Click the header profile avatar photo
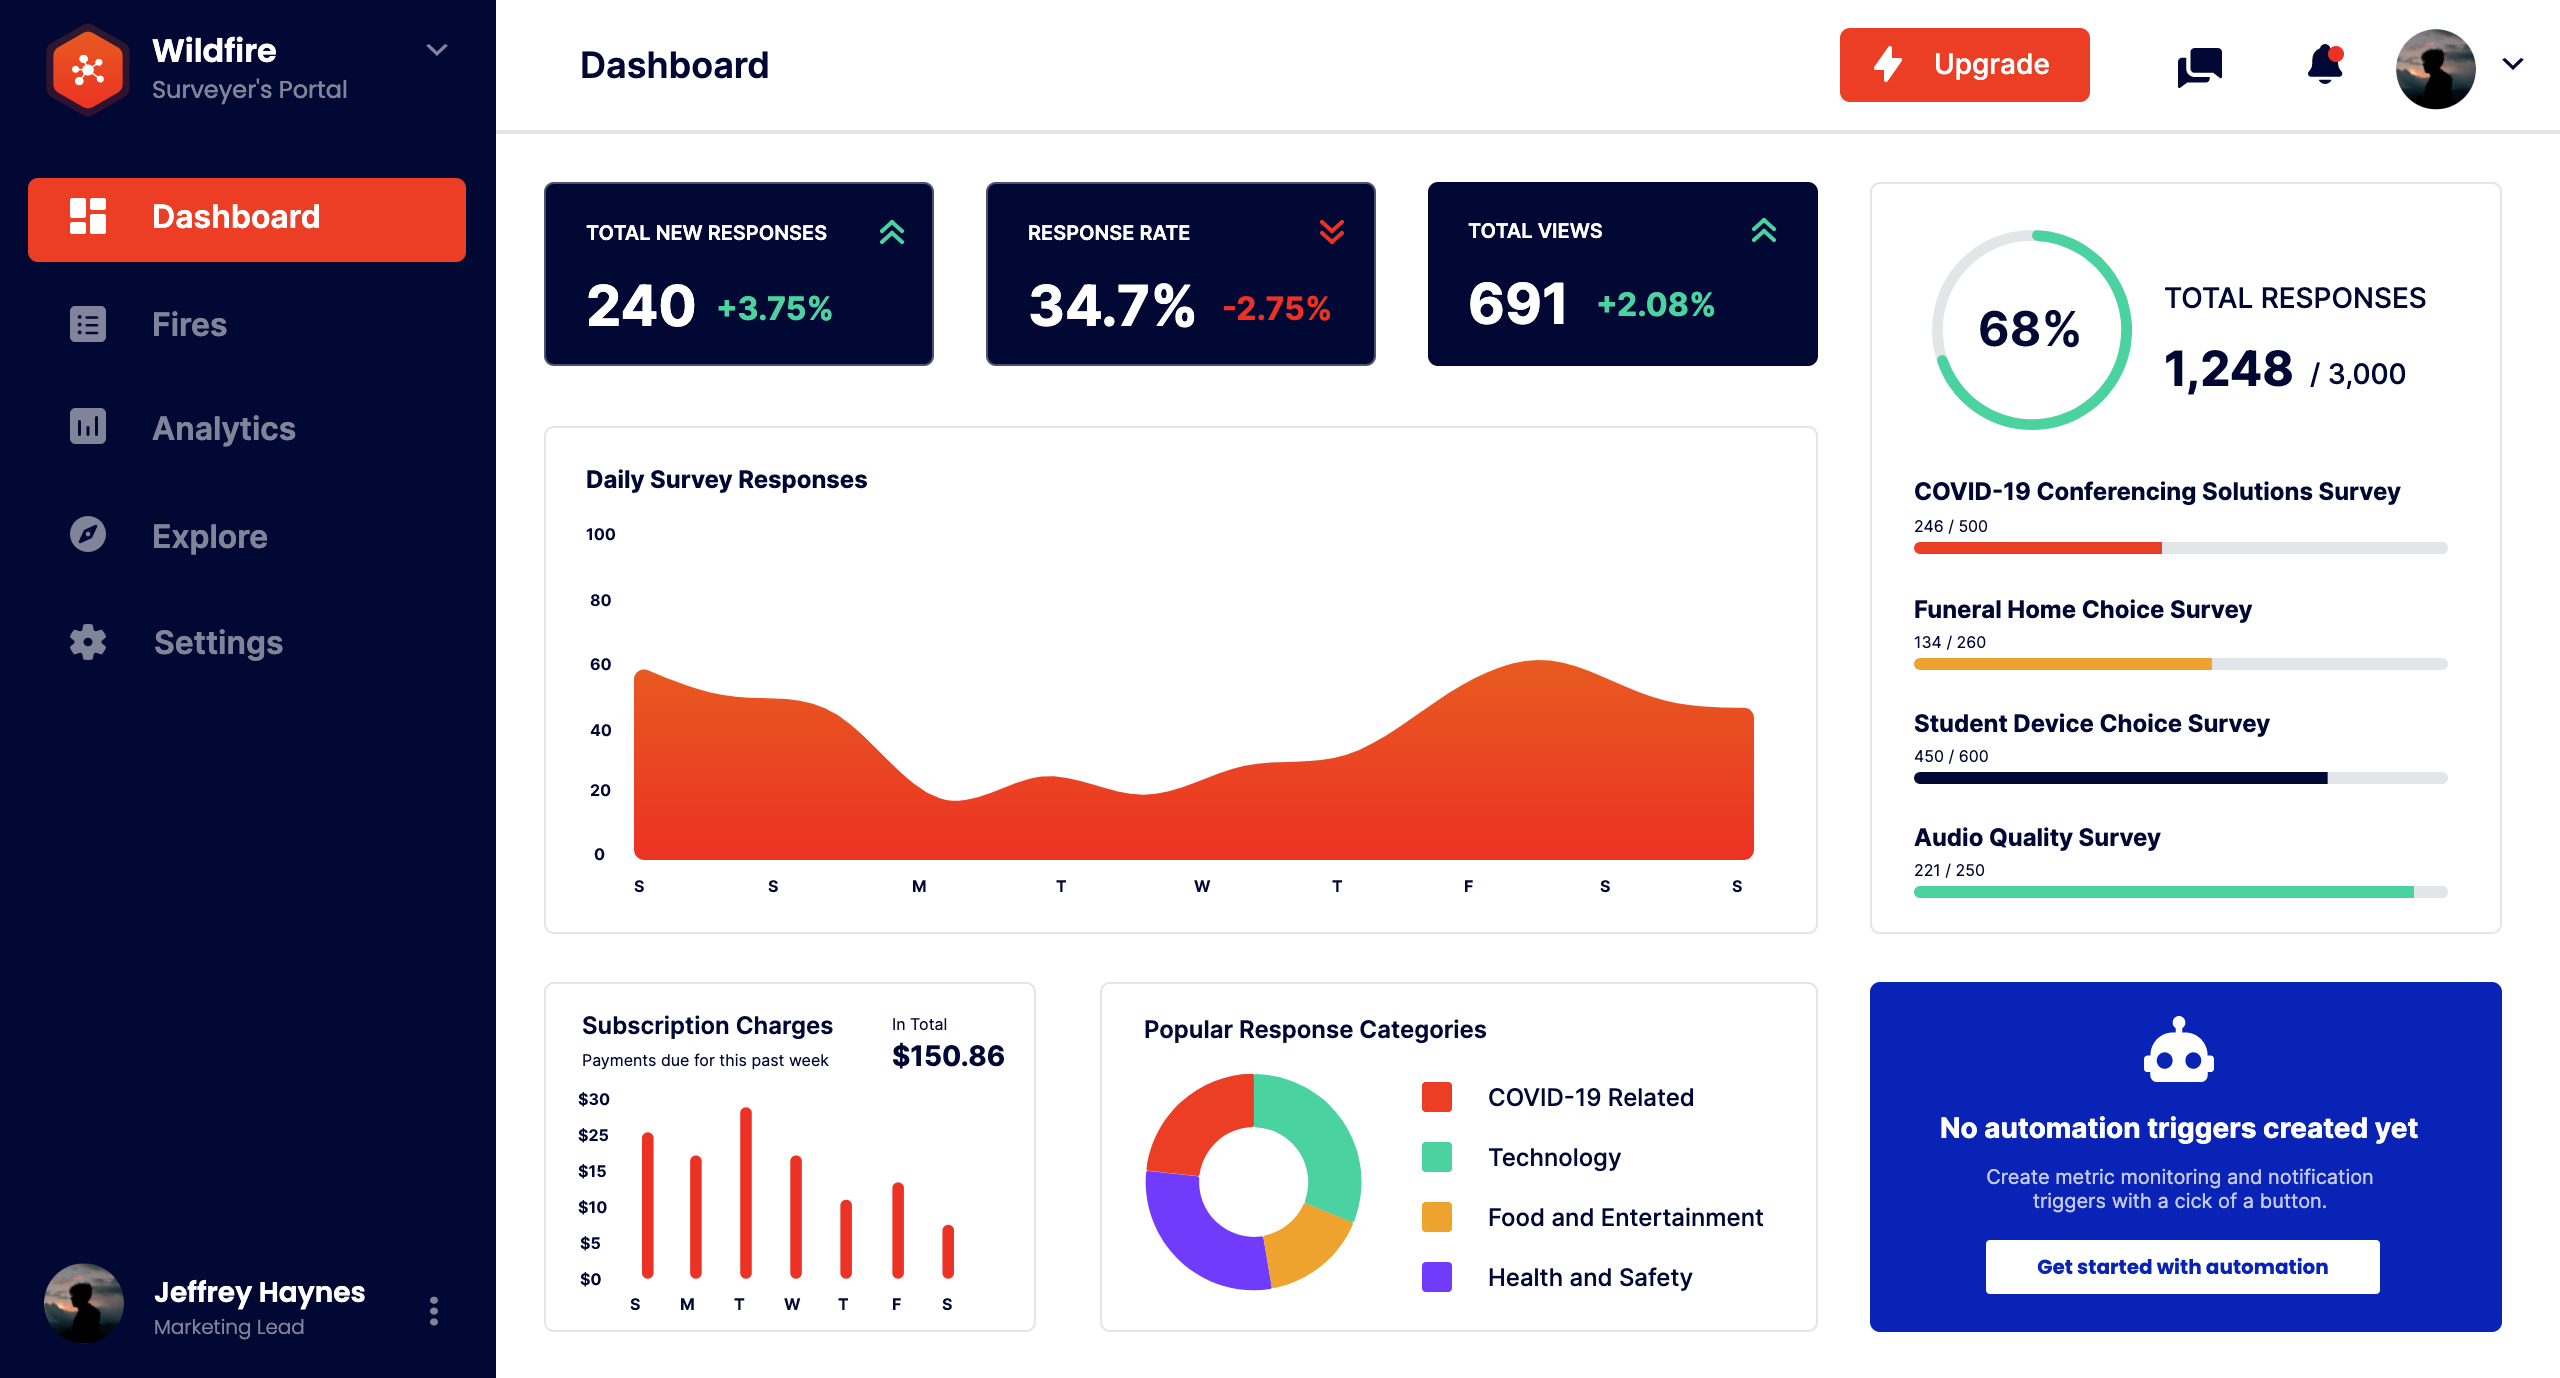2560x1378 pixels. [x=2435, y=68]
